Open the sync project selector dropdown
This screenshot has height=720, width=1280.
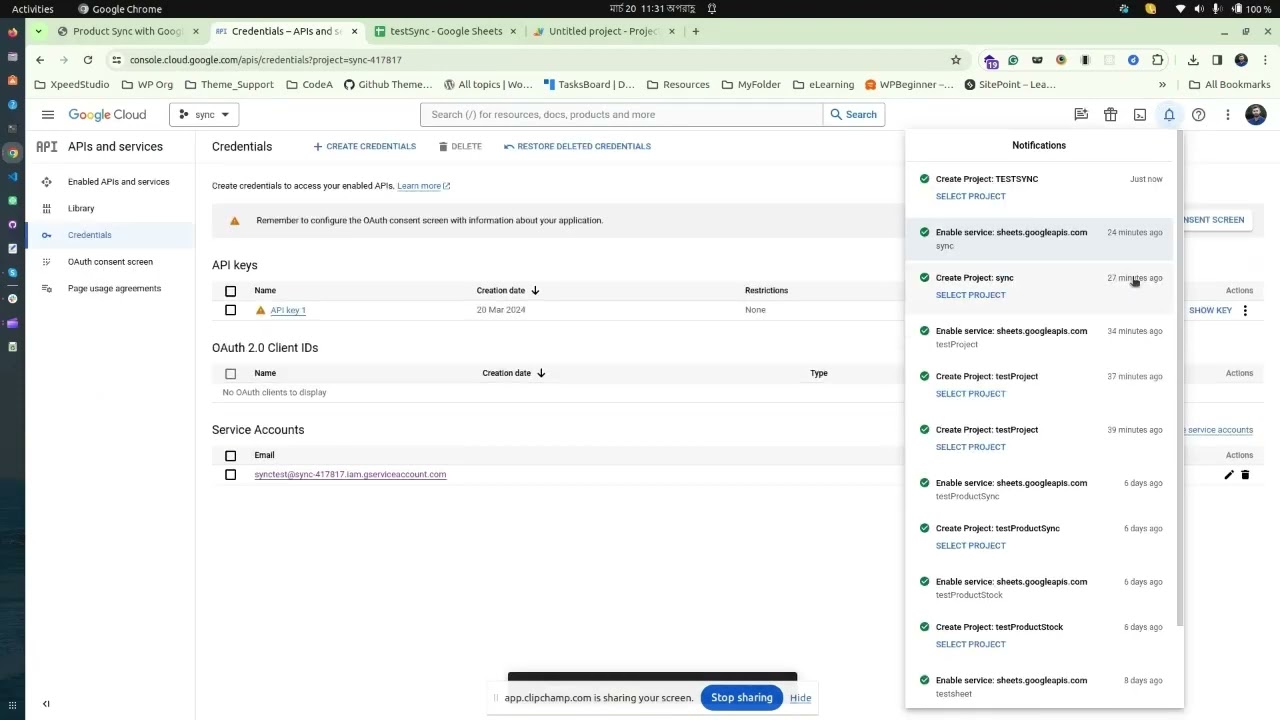pyautogui.click(x=204, y=115)
